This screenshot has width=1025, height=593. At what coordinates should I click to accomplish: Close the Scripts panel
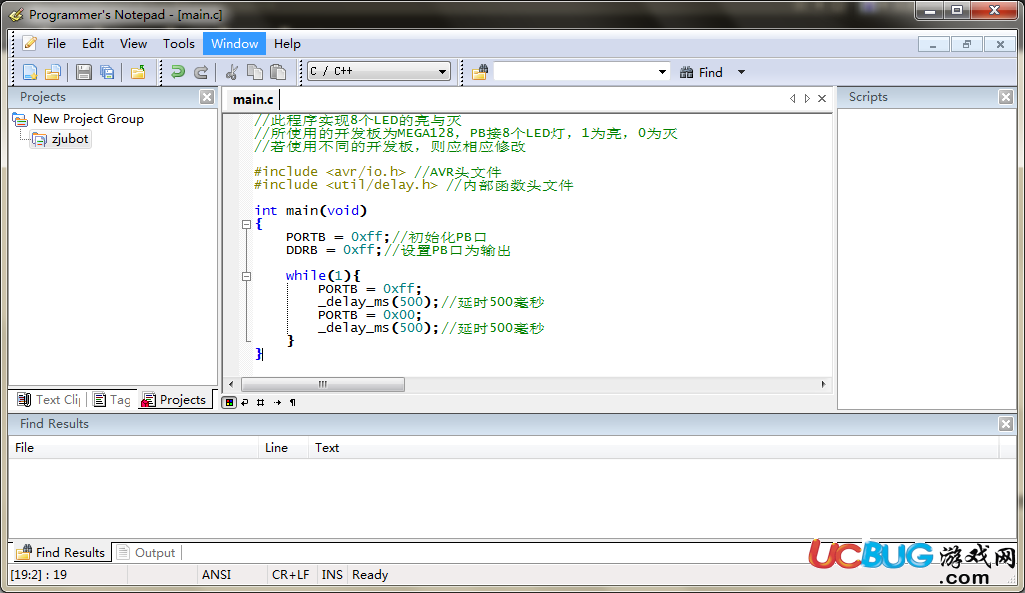pyautogui.click(x=1006, y=97)
